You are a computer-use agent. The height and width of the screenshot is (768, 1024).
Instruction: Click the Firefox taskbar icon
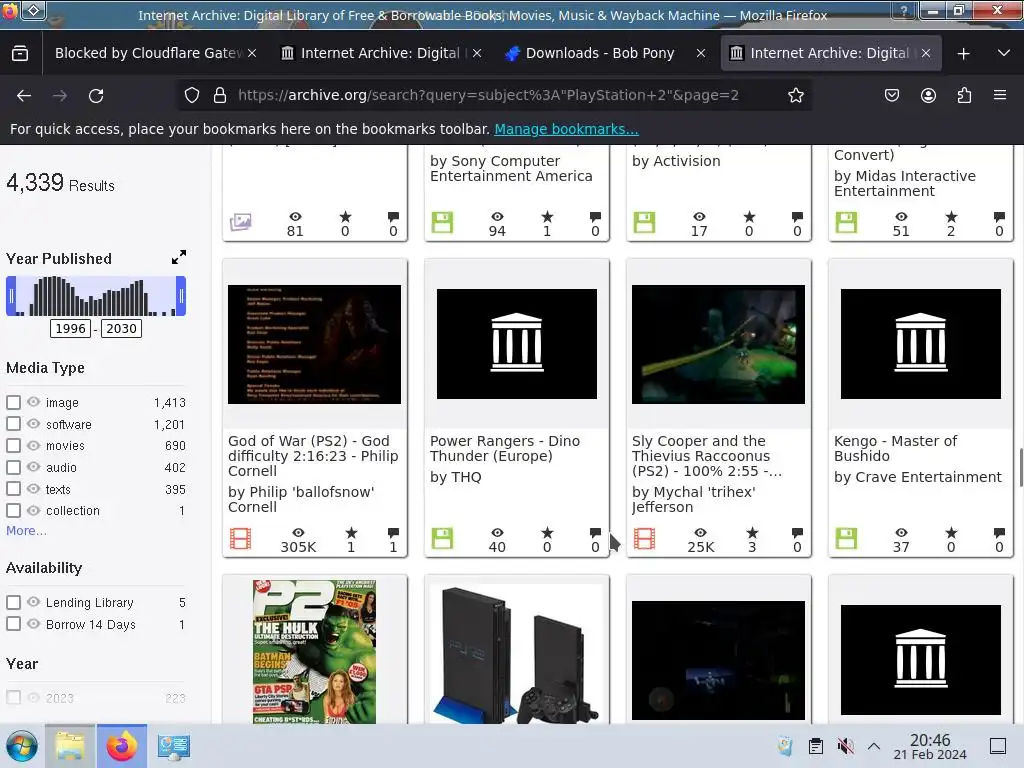tap(121, 746)
